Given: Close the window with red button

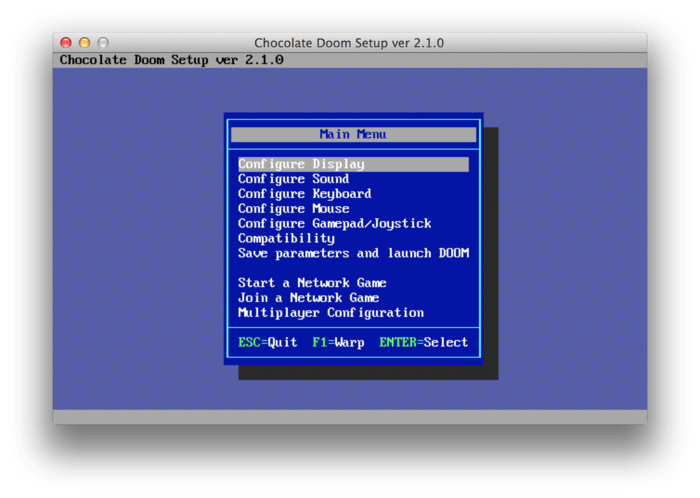Looking at the screenshot, I should point(66,42).
